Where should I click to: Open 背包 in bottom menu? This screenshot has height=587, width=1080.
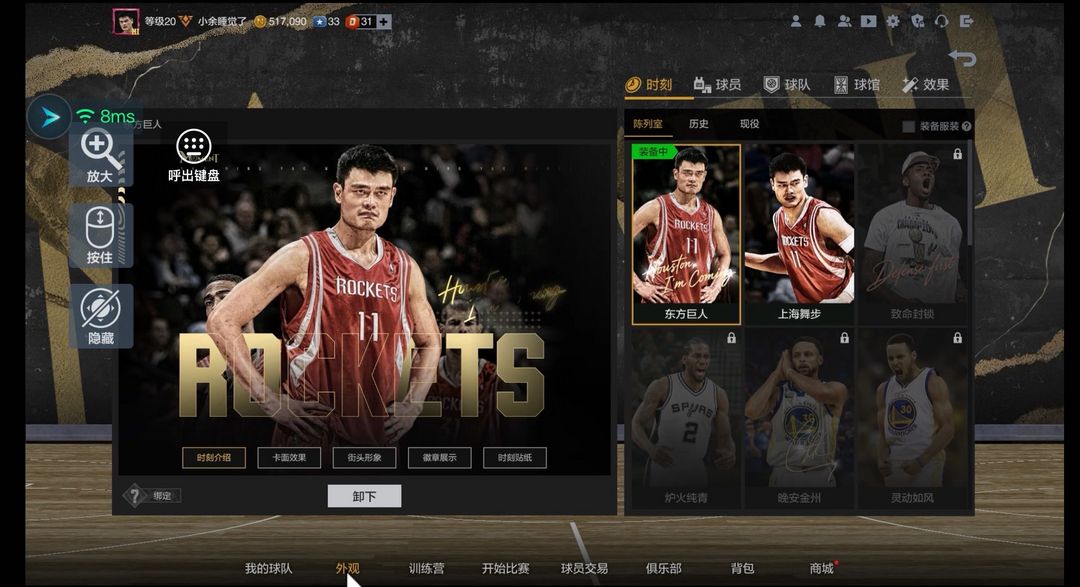click(742, 568)
